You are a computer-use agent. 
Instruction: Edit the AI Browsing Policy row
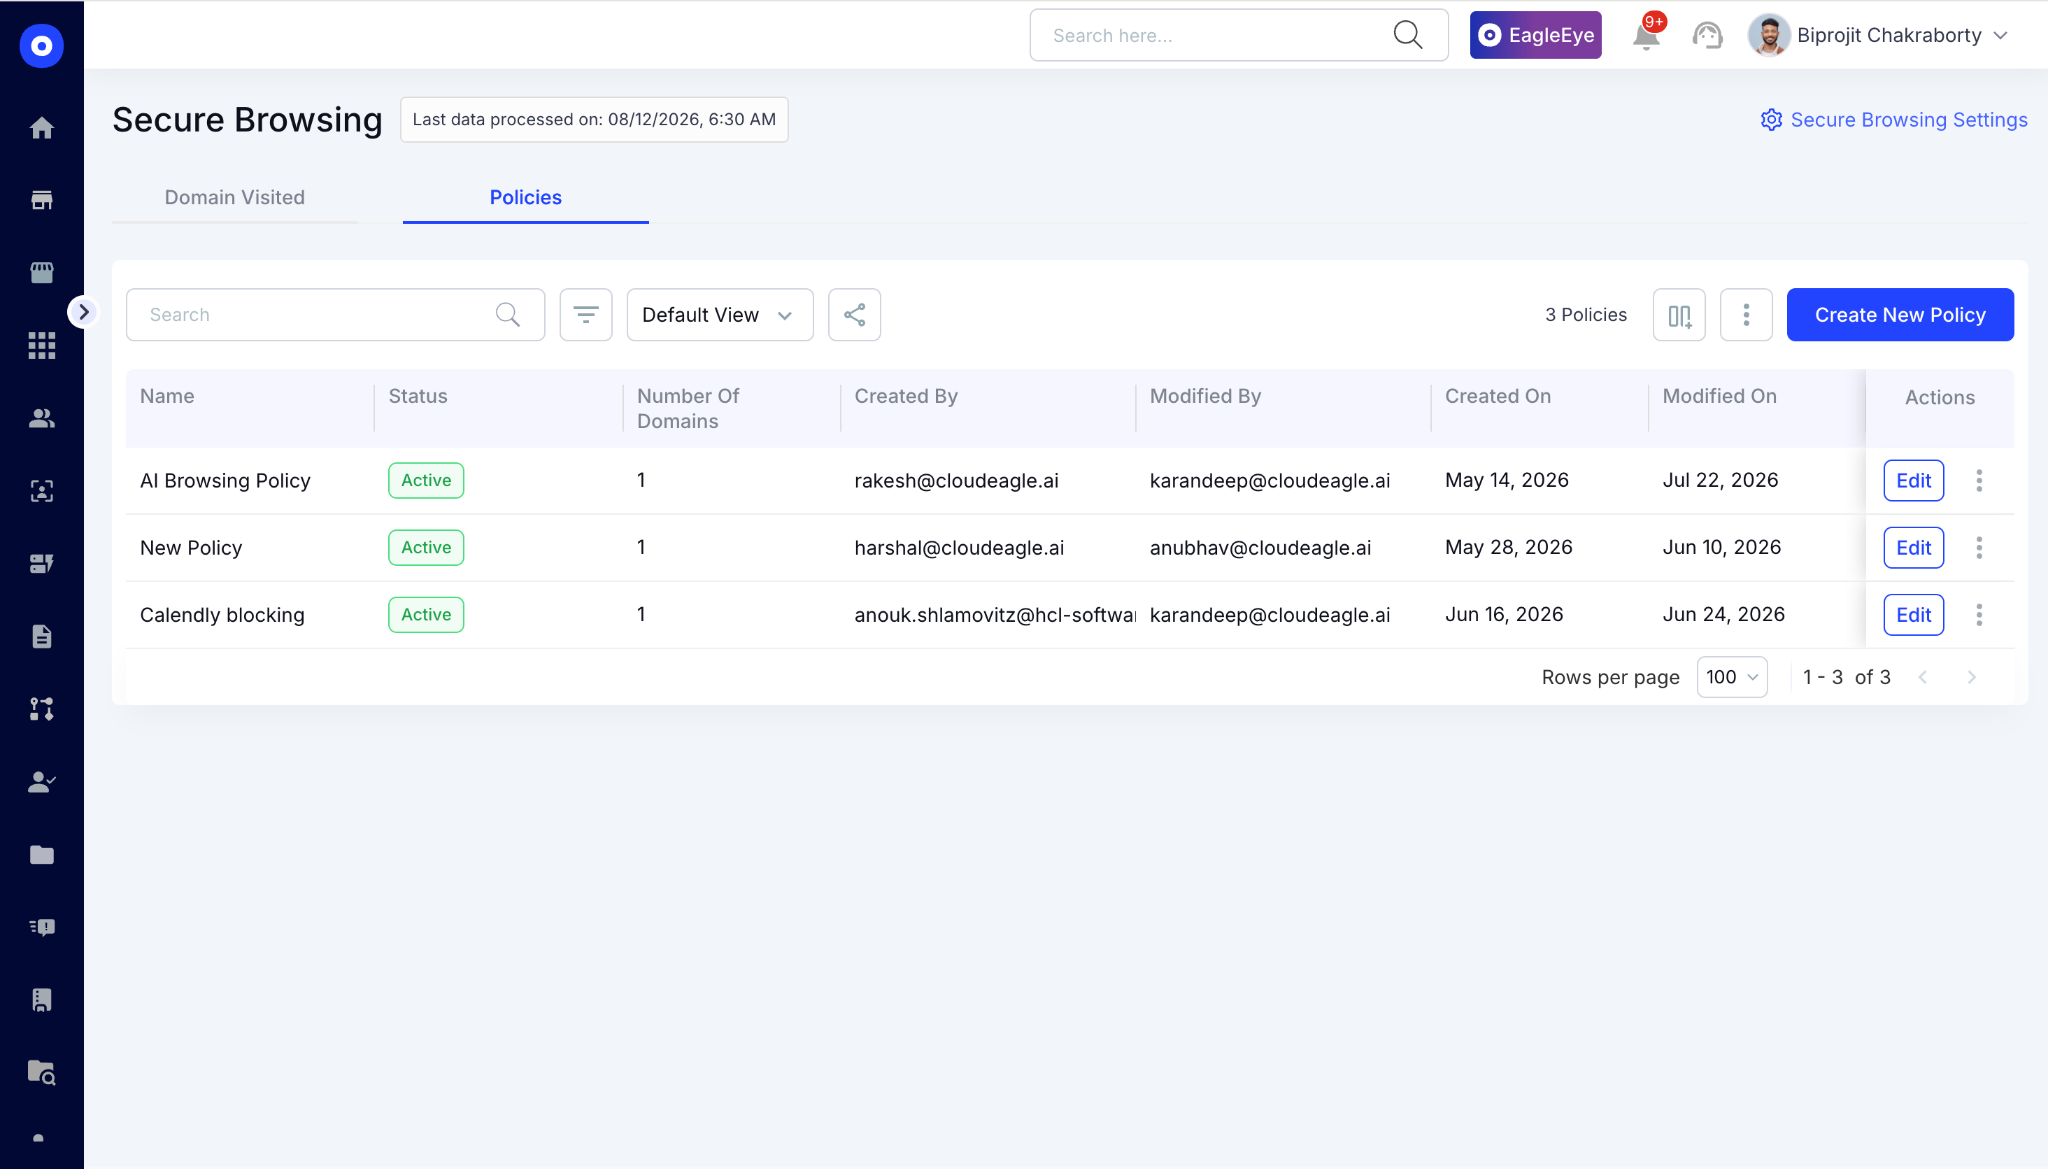point(1913,481)
